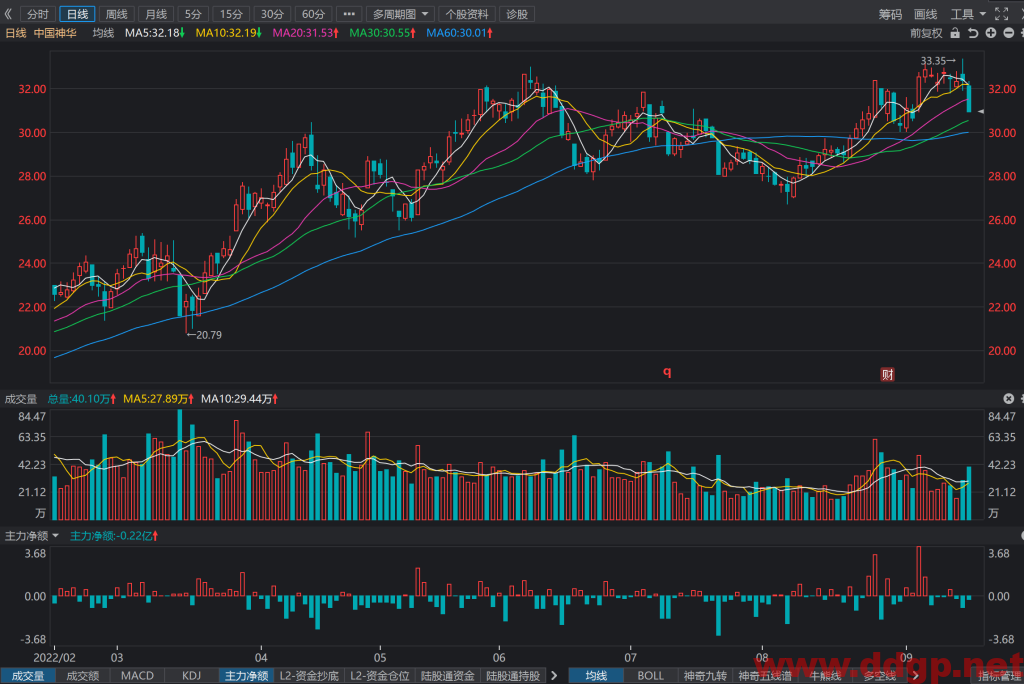Select the bottom 主力净额 indicator tab
This screenshot has height=684, width=1024.
click(x=246, y=676)
